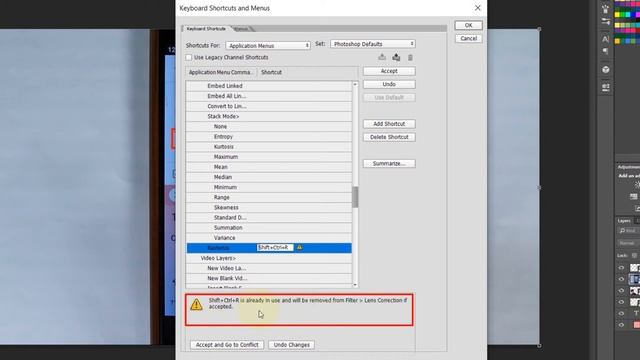Viewport: 640px width, 360px height.
Task: Click the Add Shortcut button
Action: pyautogui.click(x=389, y=124)
